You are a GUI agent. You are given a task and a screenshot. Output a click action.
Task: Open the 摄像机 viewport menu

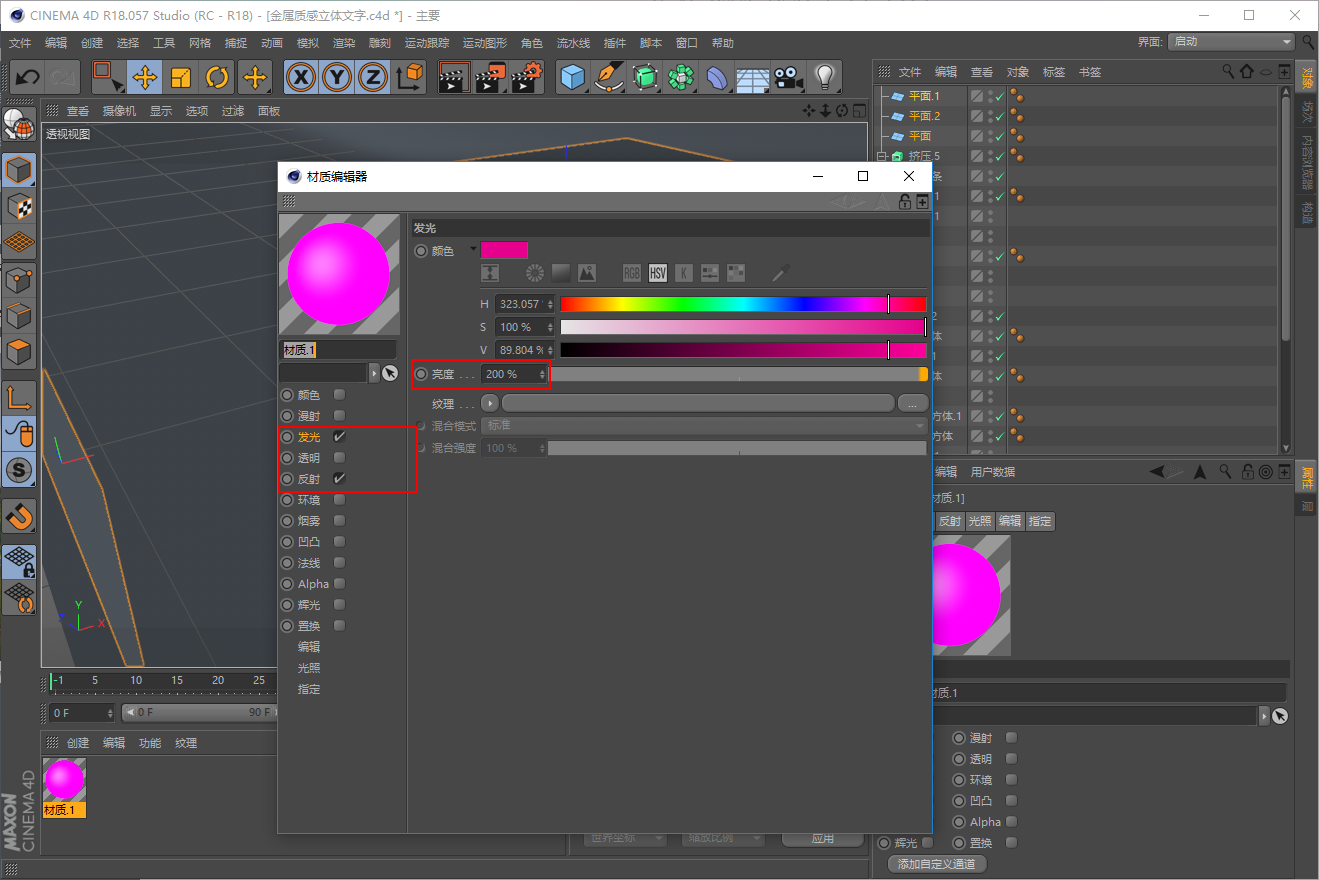pos(119,111)
